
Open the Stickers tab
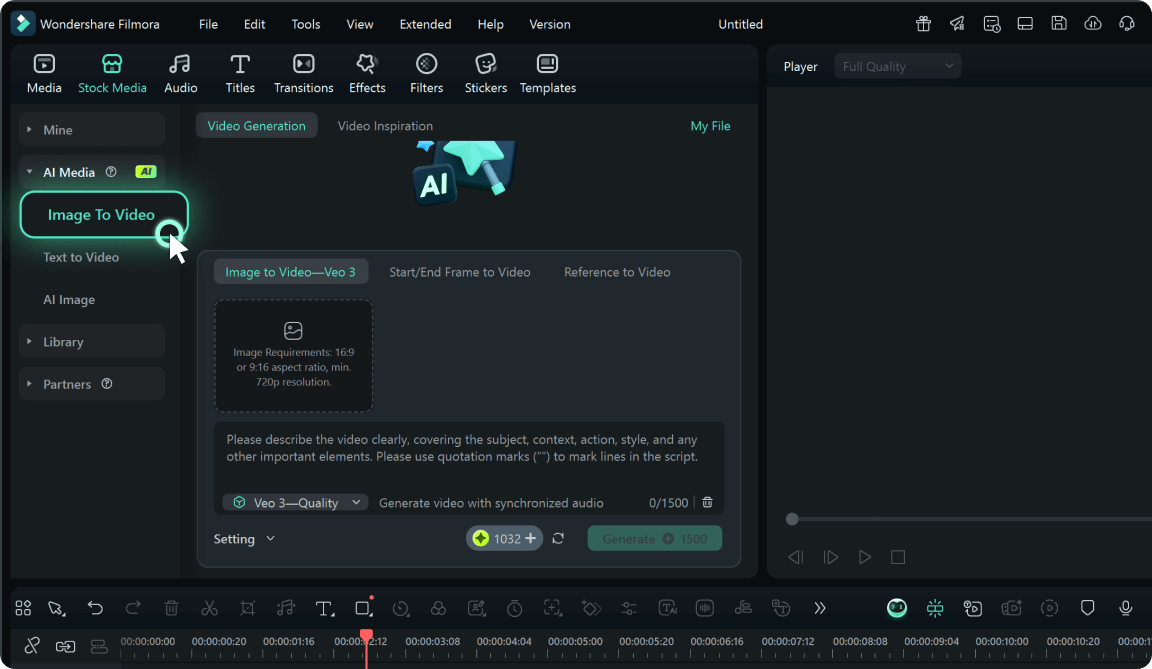click(x=486, y=73)
